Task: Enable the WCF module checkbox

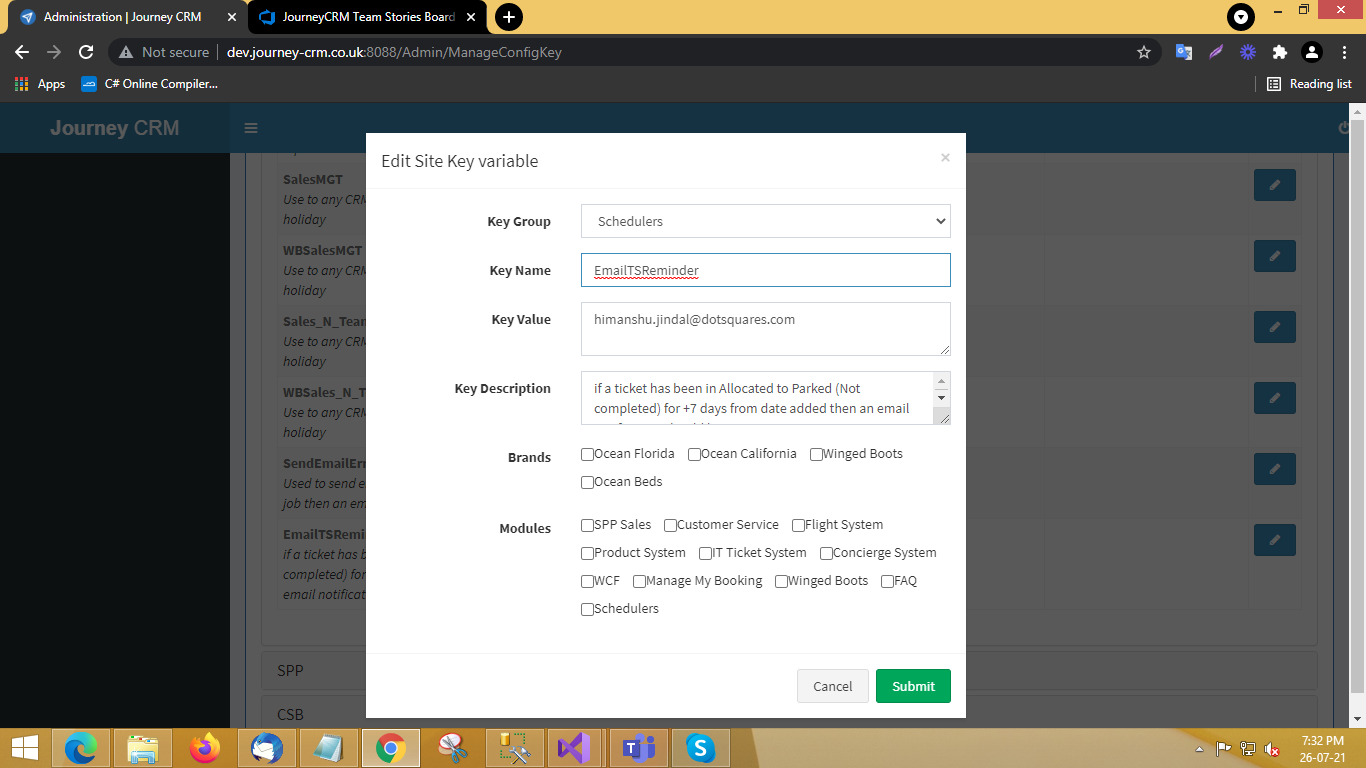Action: [588, 581]
